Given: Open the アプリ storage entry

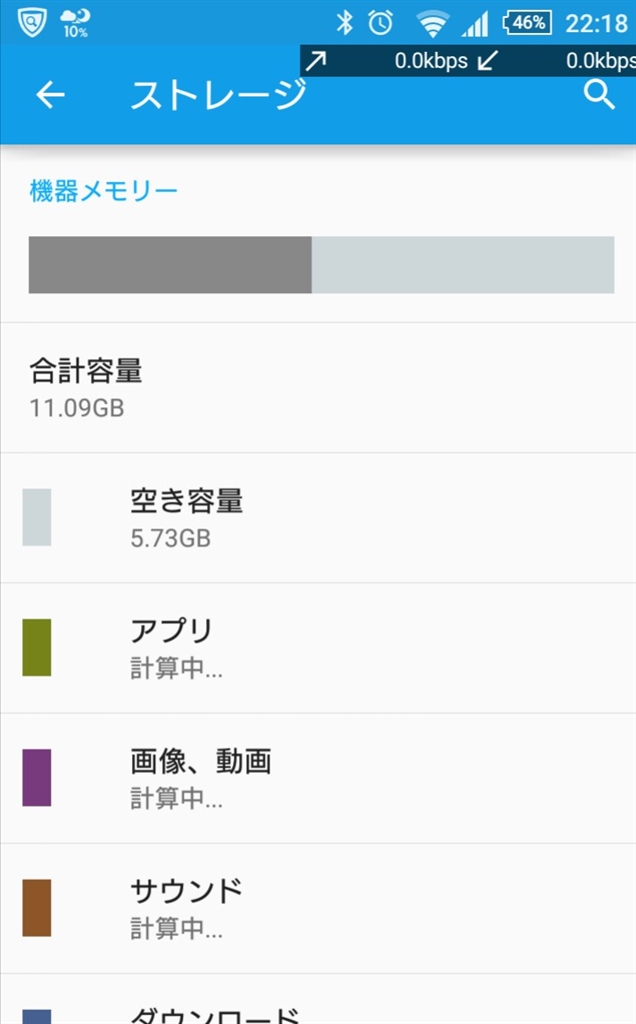Looking at the screenshot, I should (171, 648).
